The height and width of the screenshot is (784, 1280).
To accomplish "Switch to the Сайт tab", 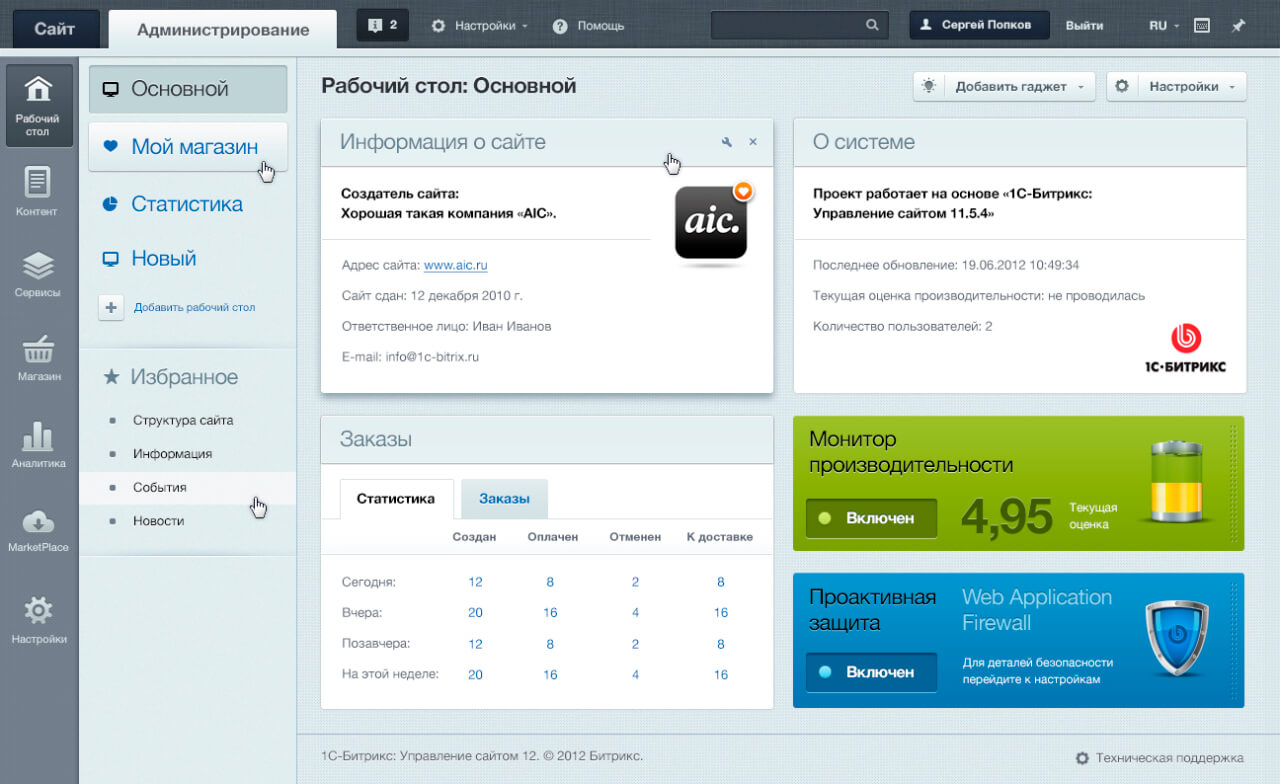I will pos(54,28).
